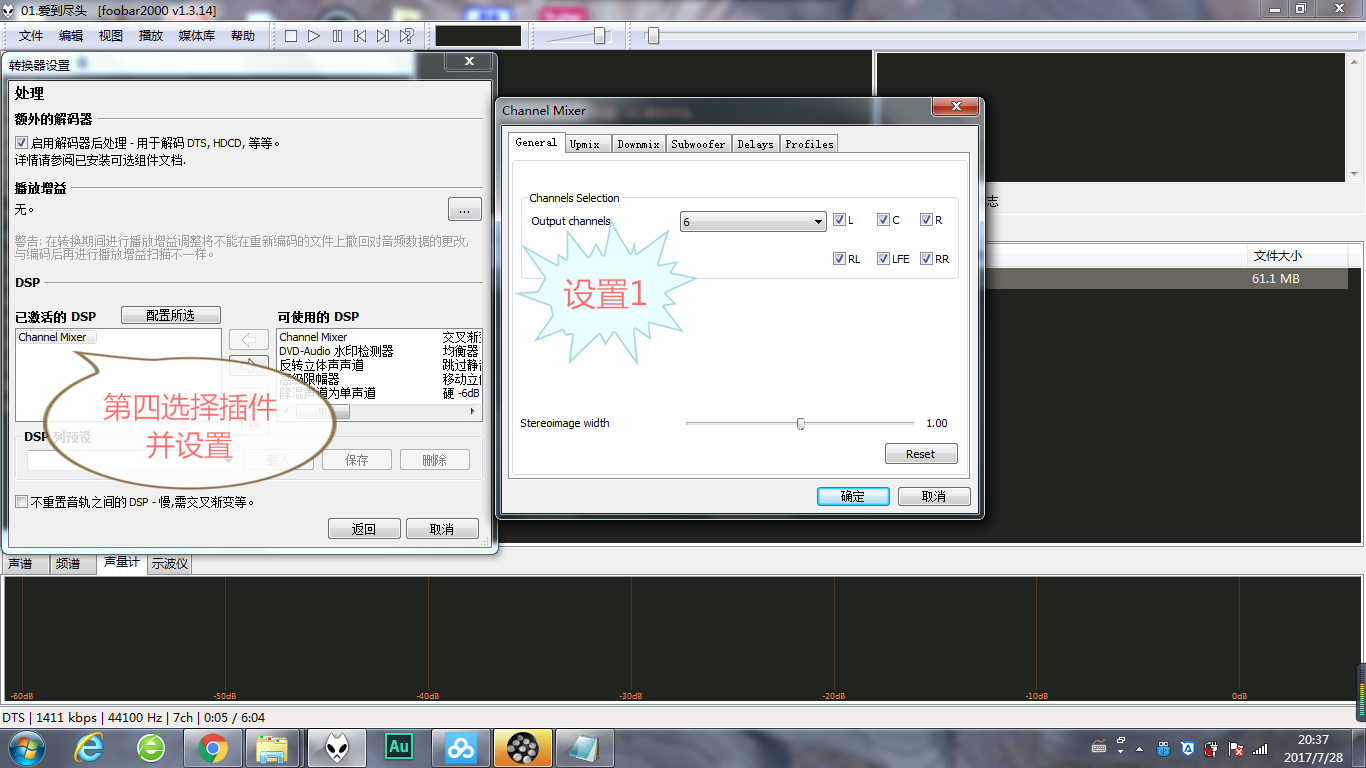Switch to the 示波仪 tab
The width and height of the screenshot is (1366, 768).
click(170, 564)
